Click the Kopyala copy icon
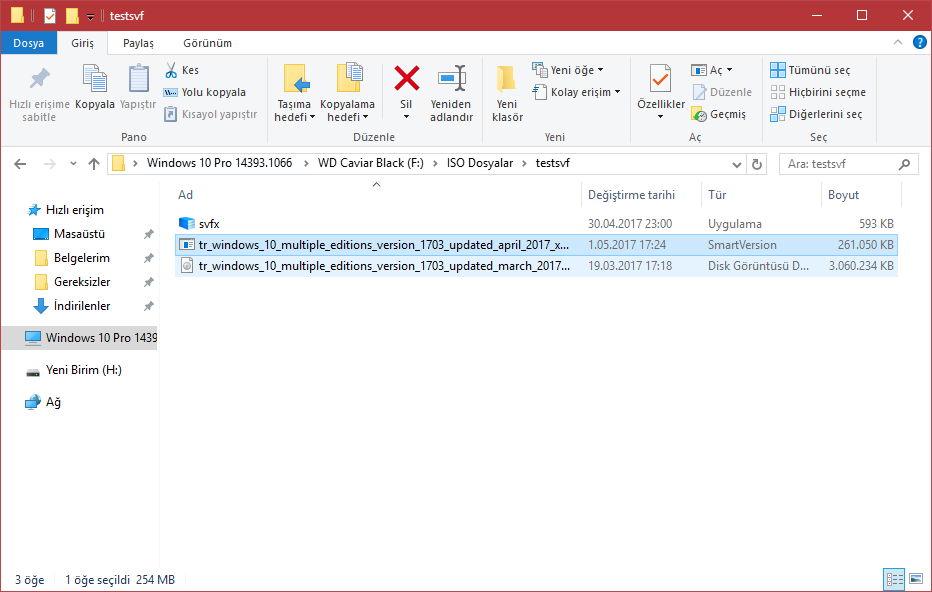Screen dimensions: 932x592 click(95, 88)
